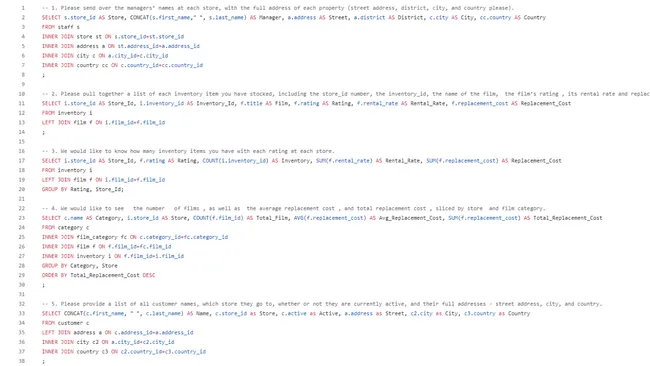Click the comment about managers' names at each store

click(x=278, y=8)
